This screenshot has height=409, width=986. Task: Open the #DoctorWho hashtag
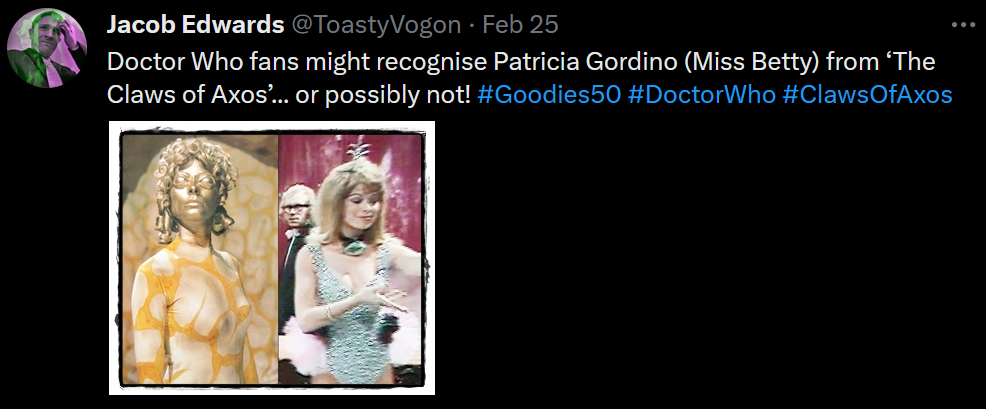pos(701,94)
